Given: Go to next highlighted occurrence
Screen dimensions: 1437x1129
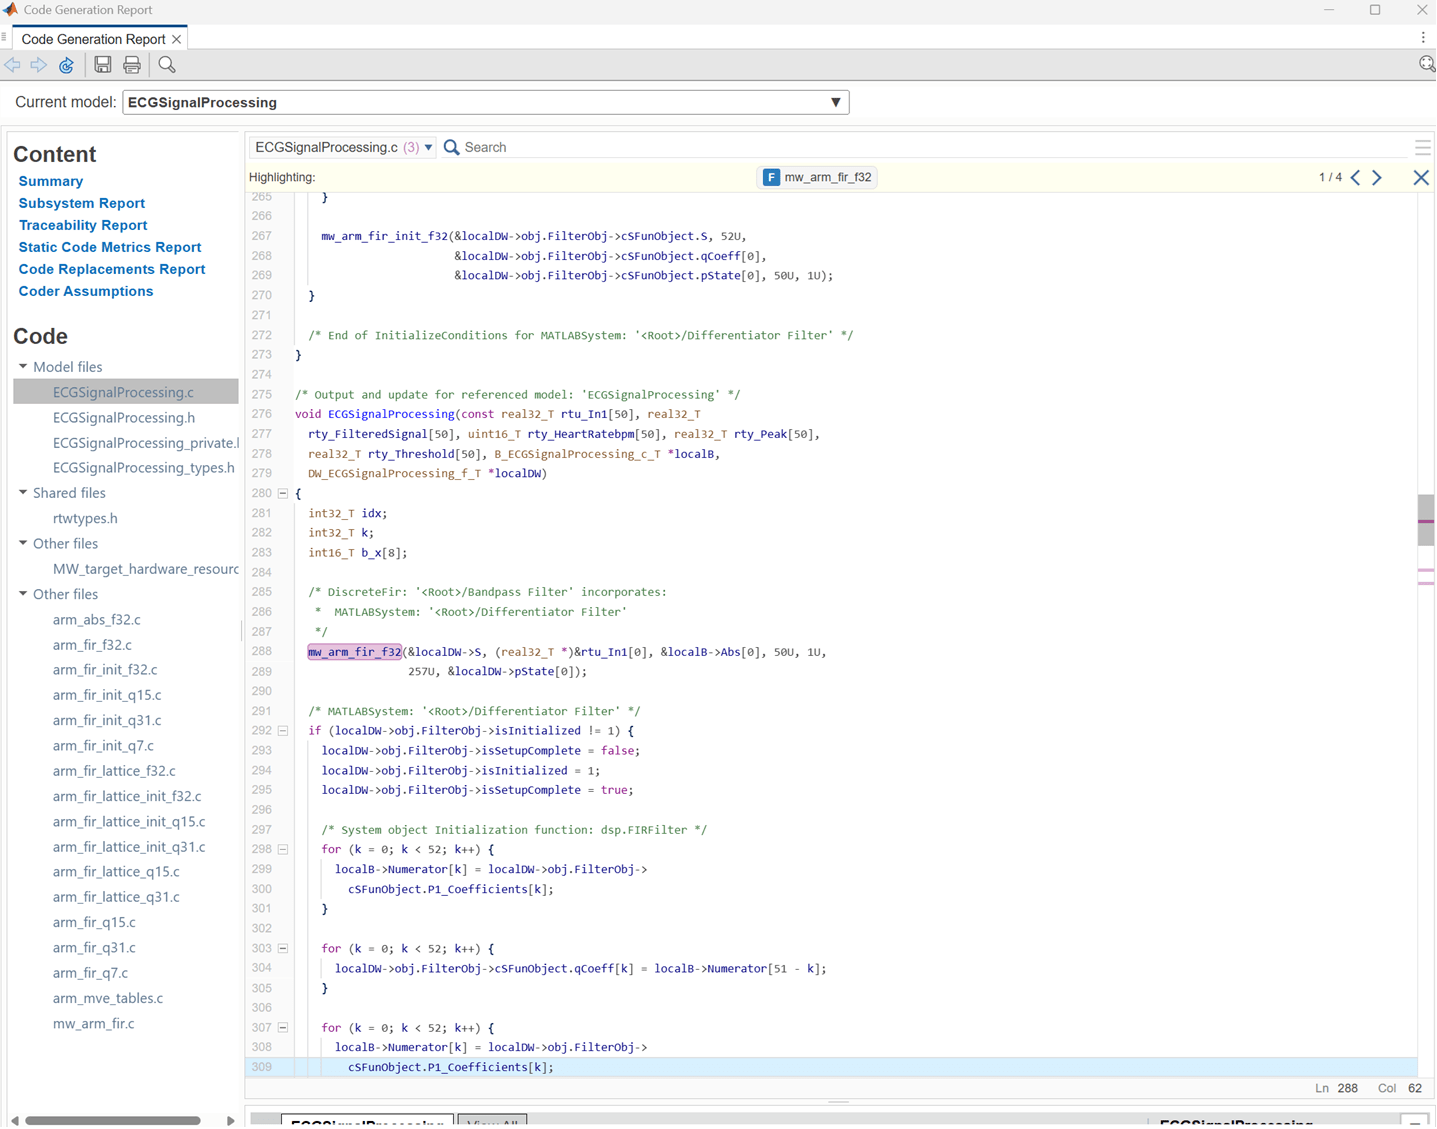Looking at the screenshot, I should (x=1378, y=177).
